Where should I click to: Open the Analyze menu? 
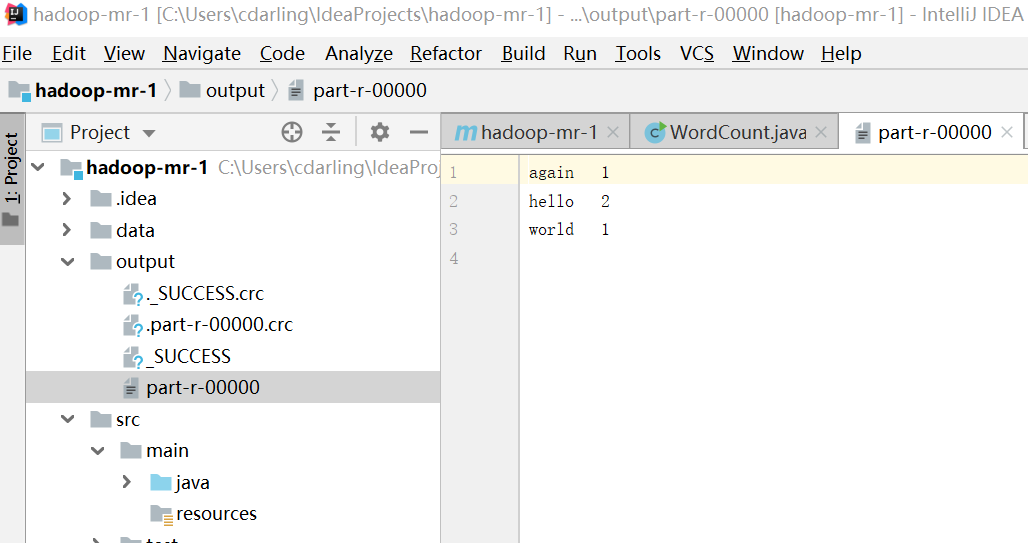coord(359,53)
